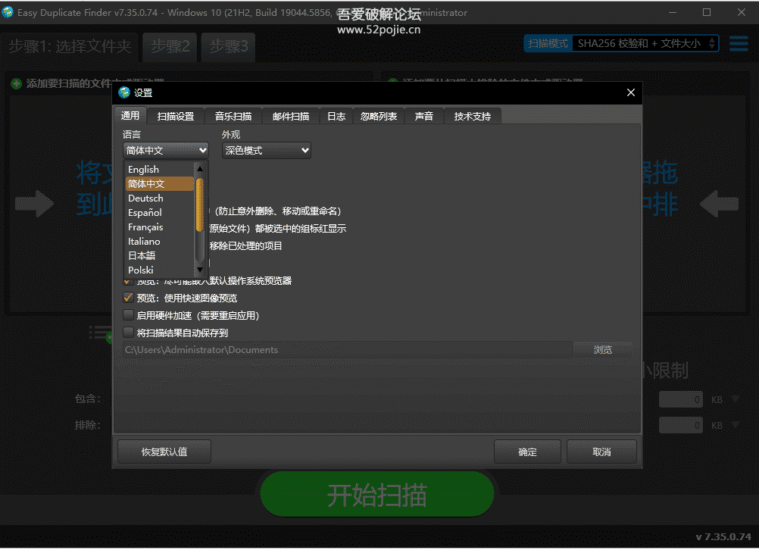Click the right panel left-pointing arrow
Viewport: 759px width, 550px height.
click(x=719, y=204)
